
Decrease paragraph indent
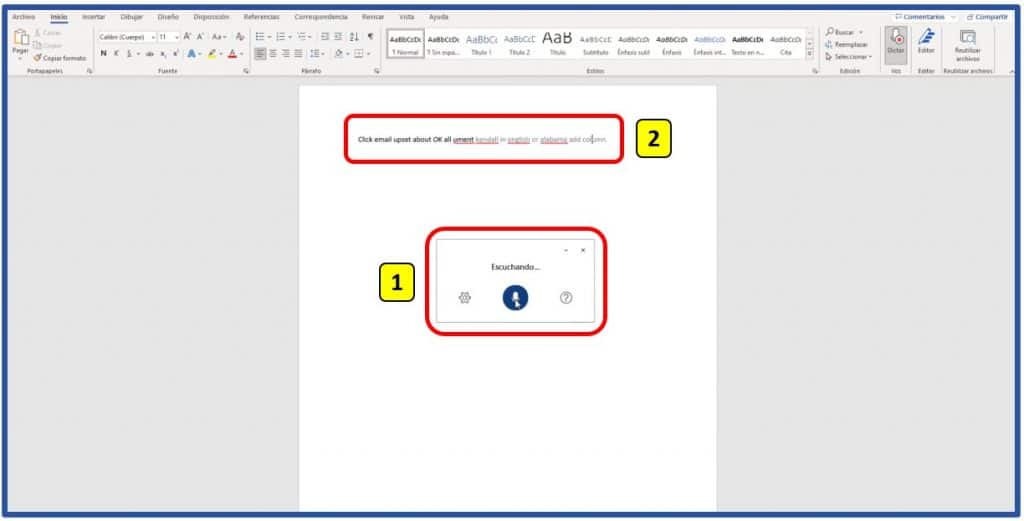click(x=325, y=37)
